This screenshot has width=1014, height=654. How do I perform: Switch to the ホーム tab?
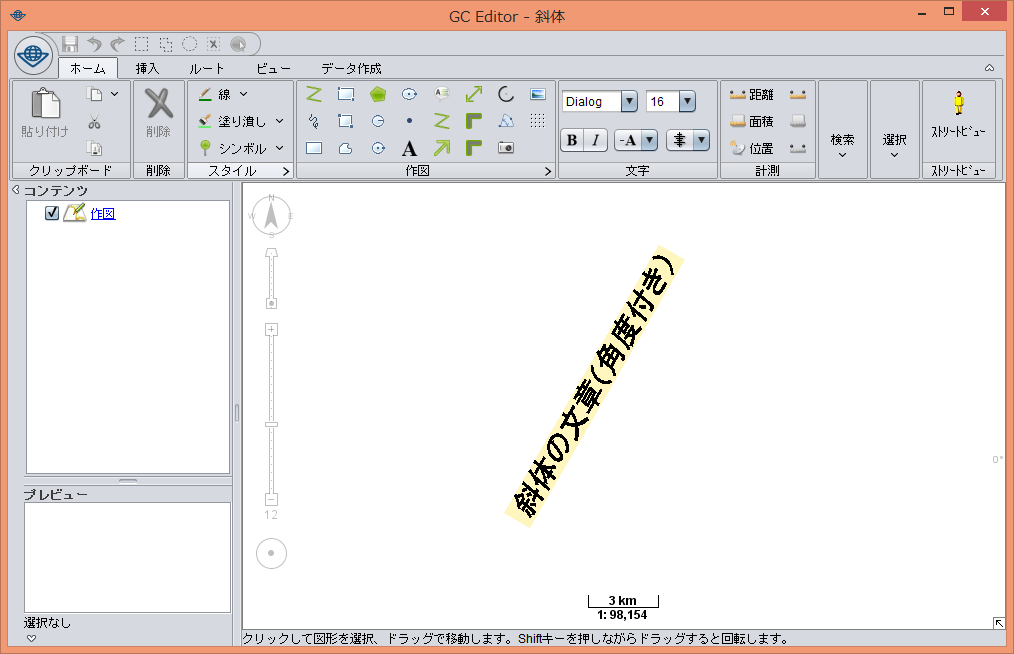tap(88, 68)
